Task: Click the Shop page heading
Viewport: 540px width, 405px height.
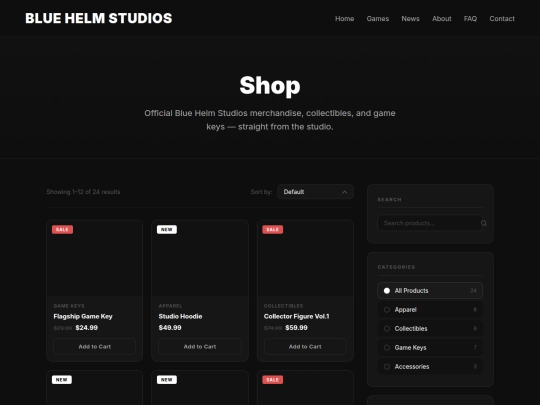Action: click(270, 85)
